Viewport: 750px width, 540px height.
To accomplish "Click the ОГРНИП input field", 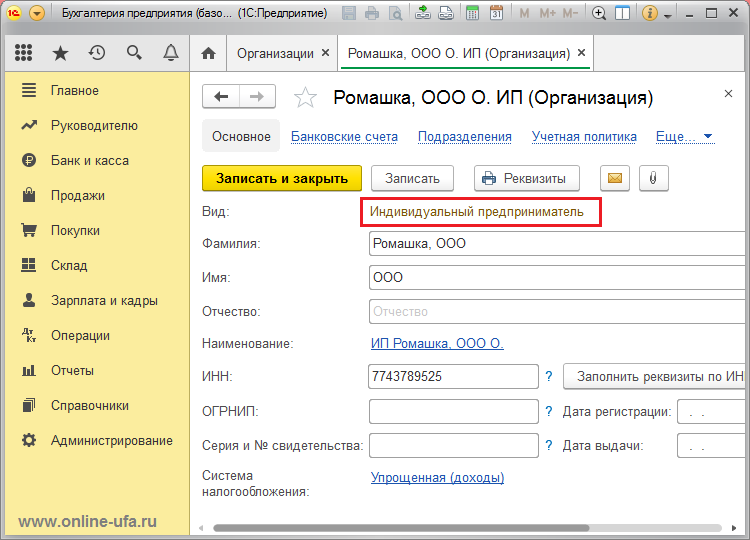I will tap(453, 411).
